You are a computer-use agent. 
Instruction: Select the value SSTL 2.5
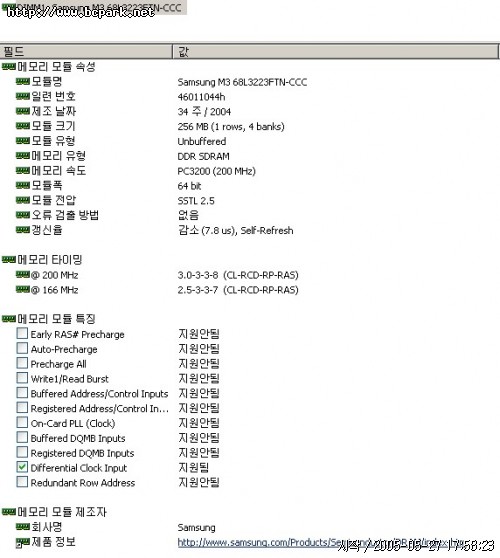pyautogui.click(x=196, y=201)
